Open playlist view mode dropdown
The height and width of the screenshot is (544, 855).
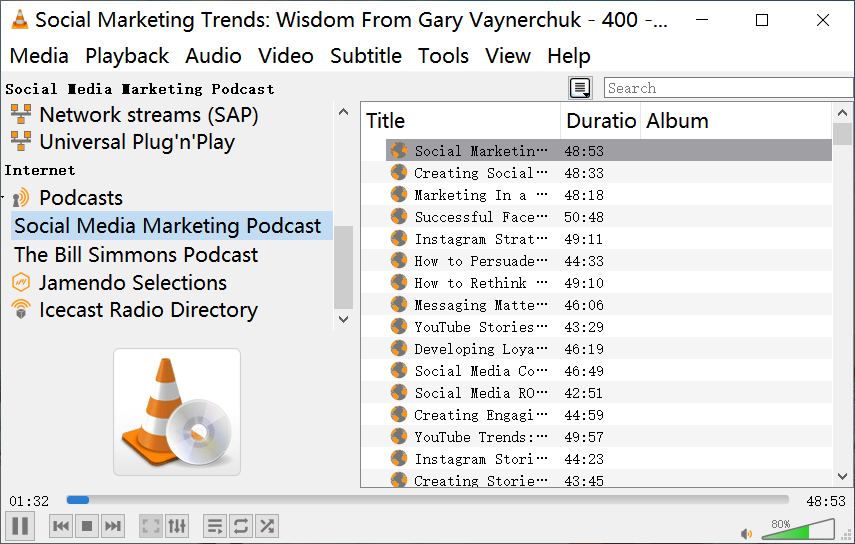(x=580, y=88)
